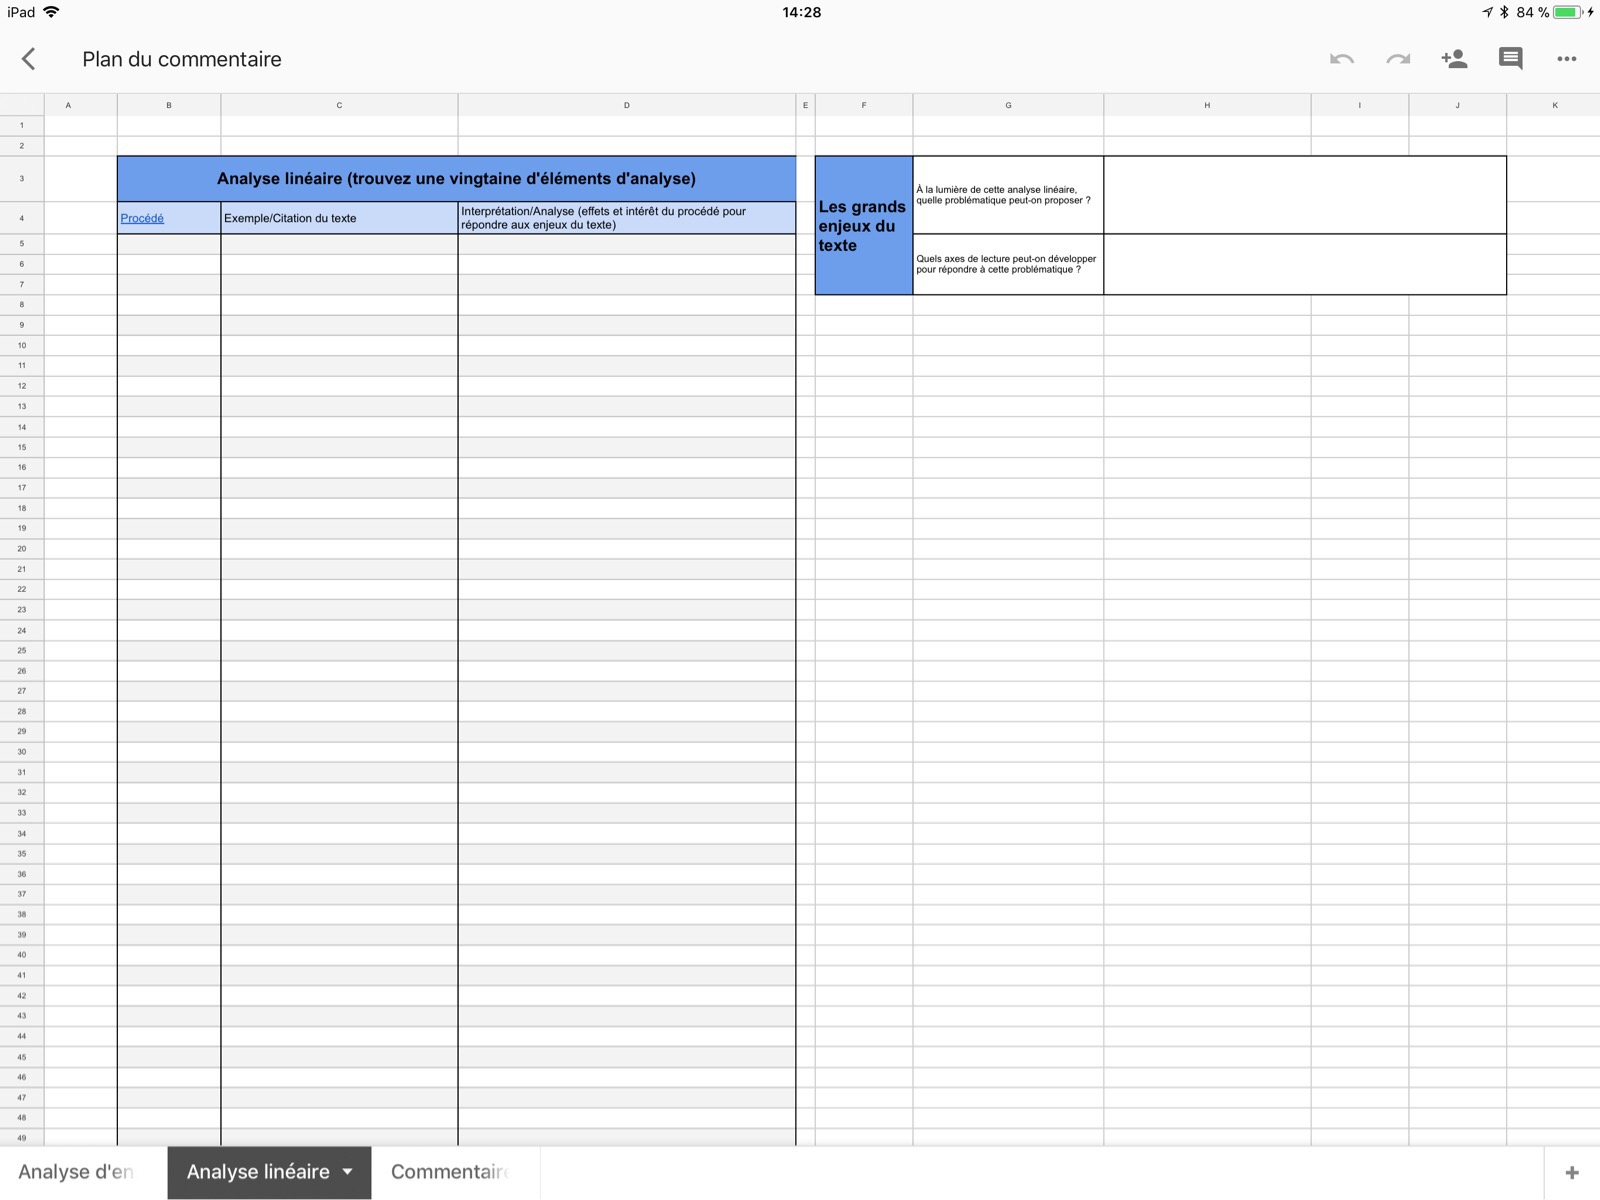The width and height of the screenshot is (1600, 1200).
Task: Open the Analyse linéaire tab dropdown arrow
Action: (x=347, y=1172)
